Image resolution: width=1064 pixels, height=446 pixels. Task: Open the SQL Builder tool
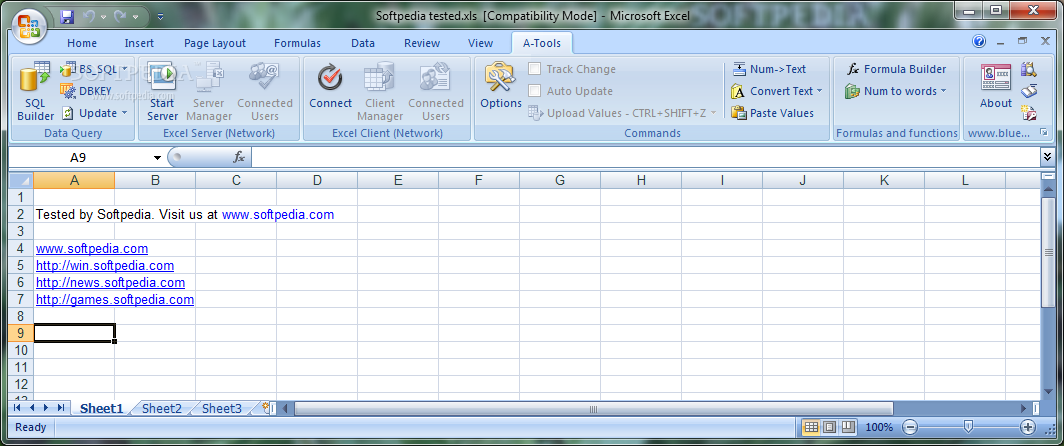[x=35, y=91]
